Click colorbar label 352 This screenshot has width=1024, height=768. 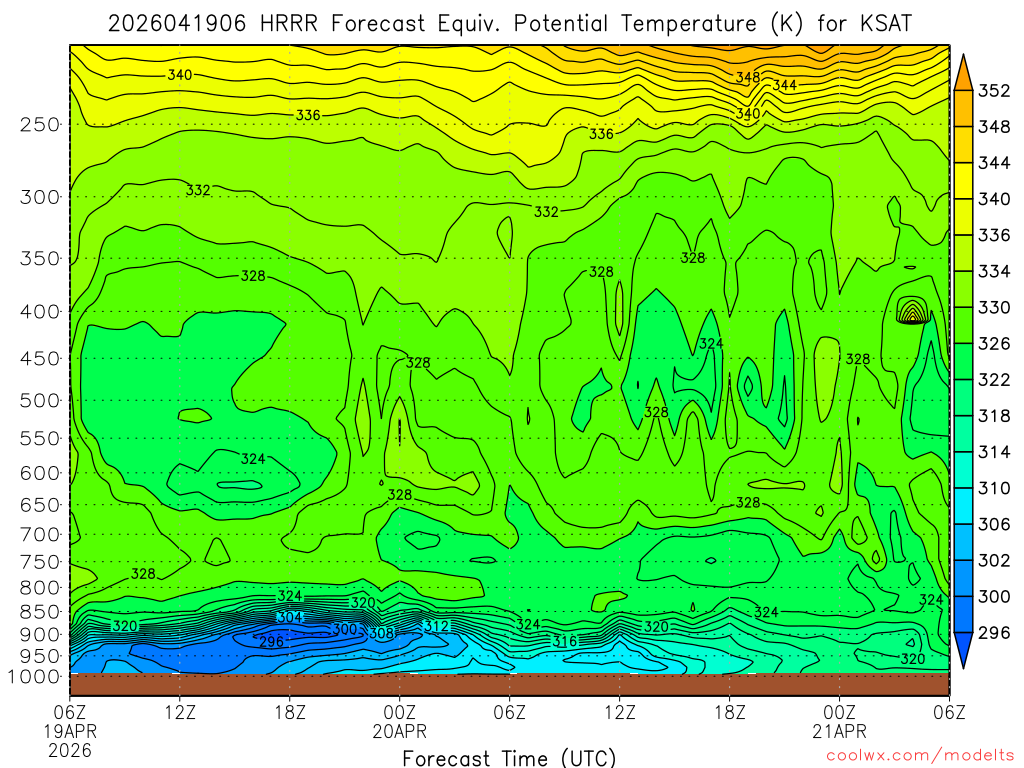click(993, 91)
